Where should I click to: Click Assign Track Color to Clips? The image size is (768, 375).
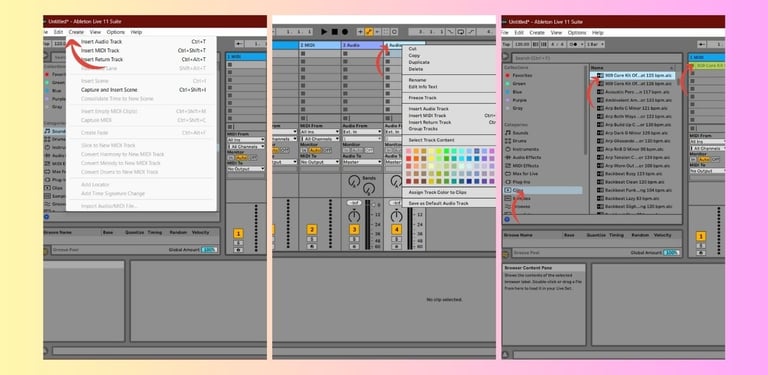[x=437, y=192]
